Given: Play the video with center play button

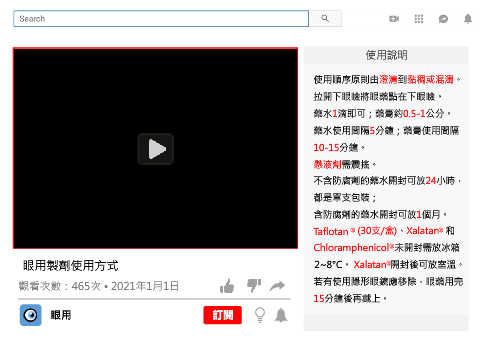Looking at the screenshot, I should (156, 149).
